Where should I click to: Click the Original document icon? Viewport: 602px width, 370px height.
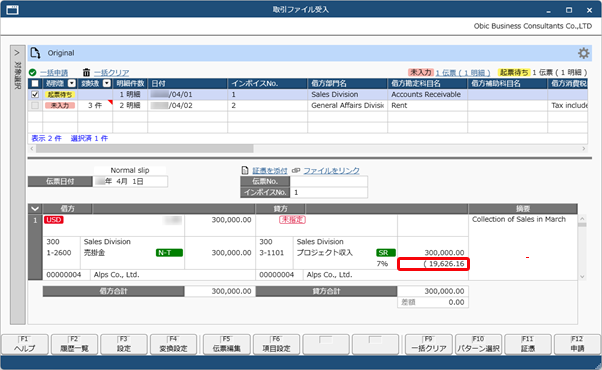pyautogui.click(x=35, y=53)
